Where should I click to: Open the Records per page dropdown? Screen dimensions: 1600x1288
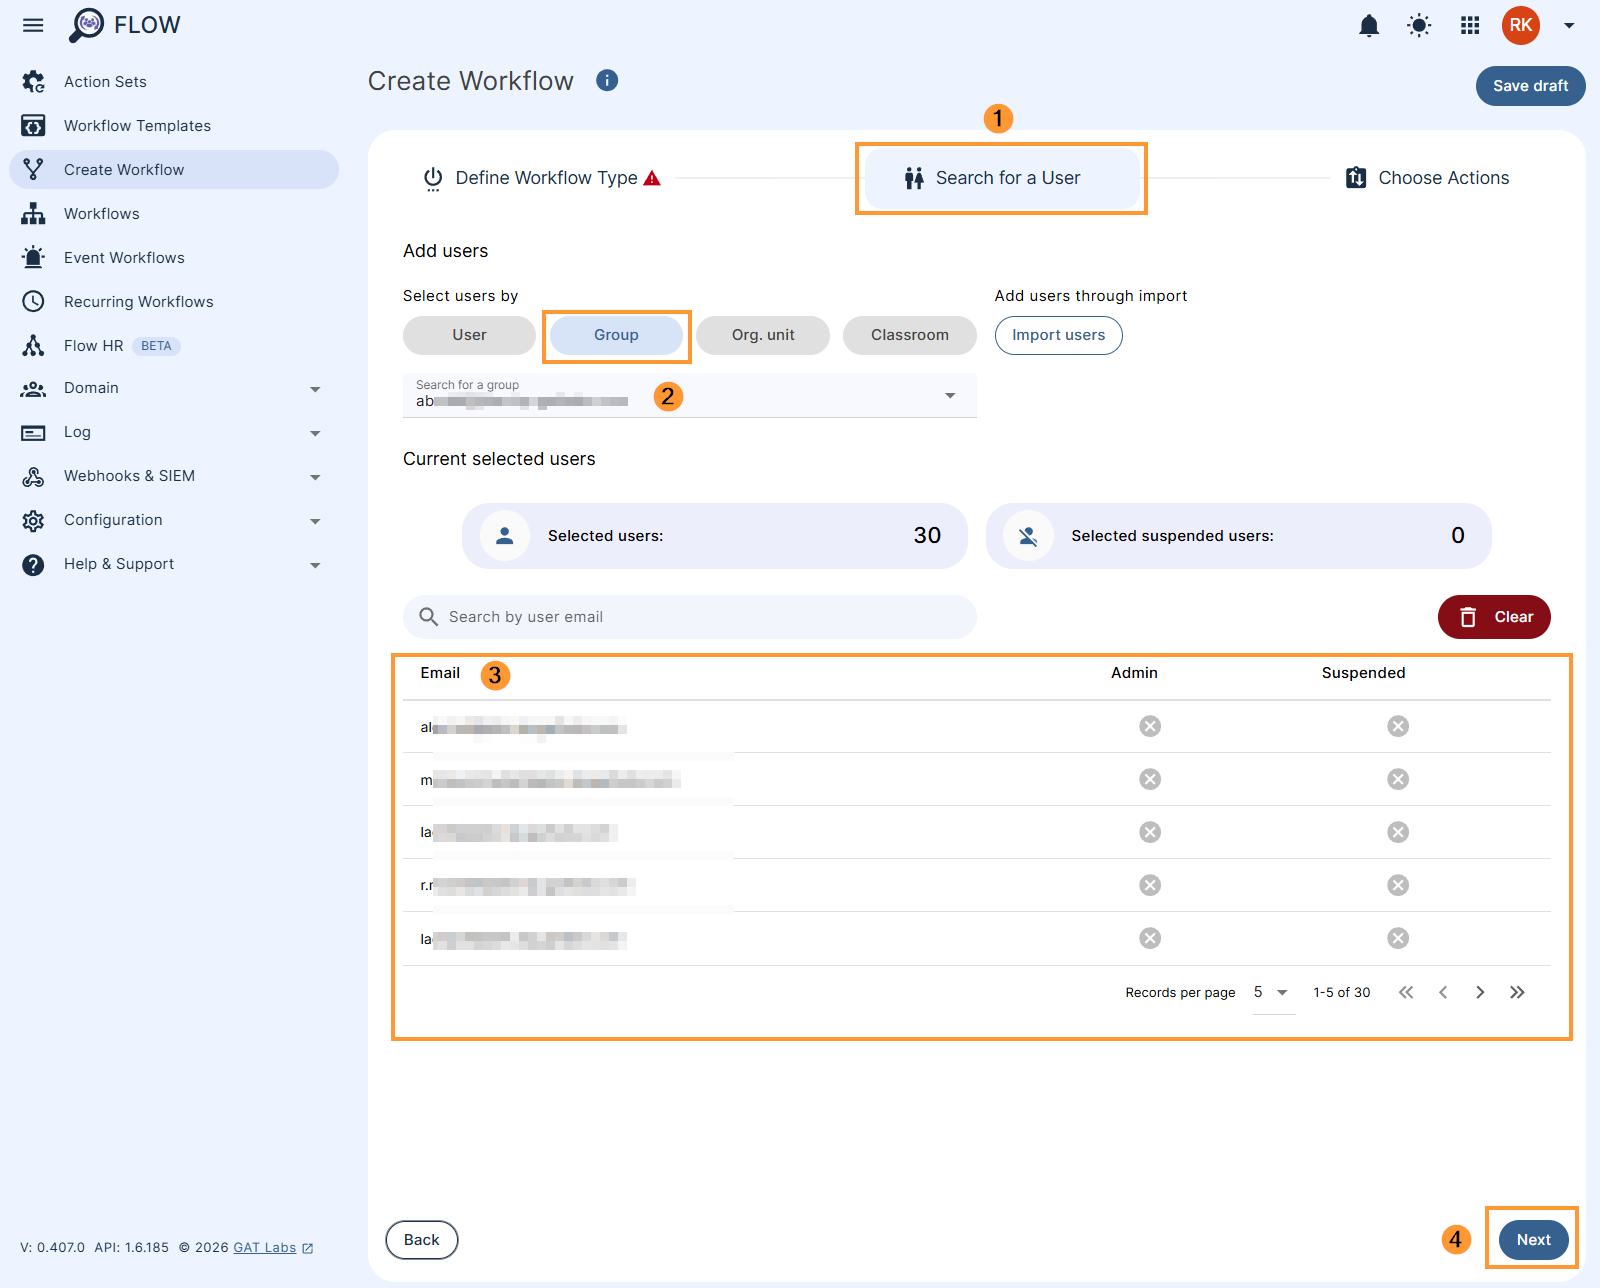tap(1272, 992)
